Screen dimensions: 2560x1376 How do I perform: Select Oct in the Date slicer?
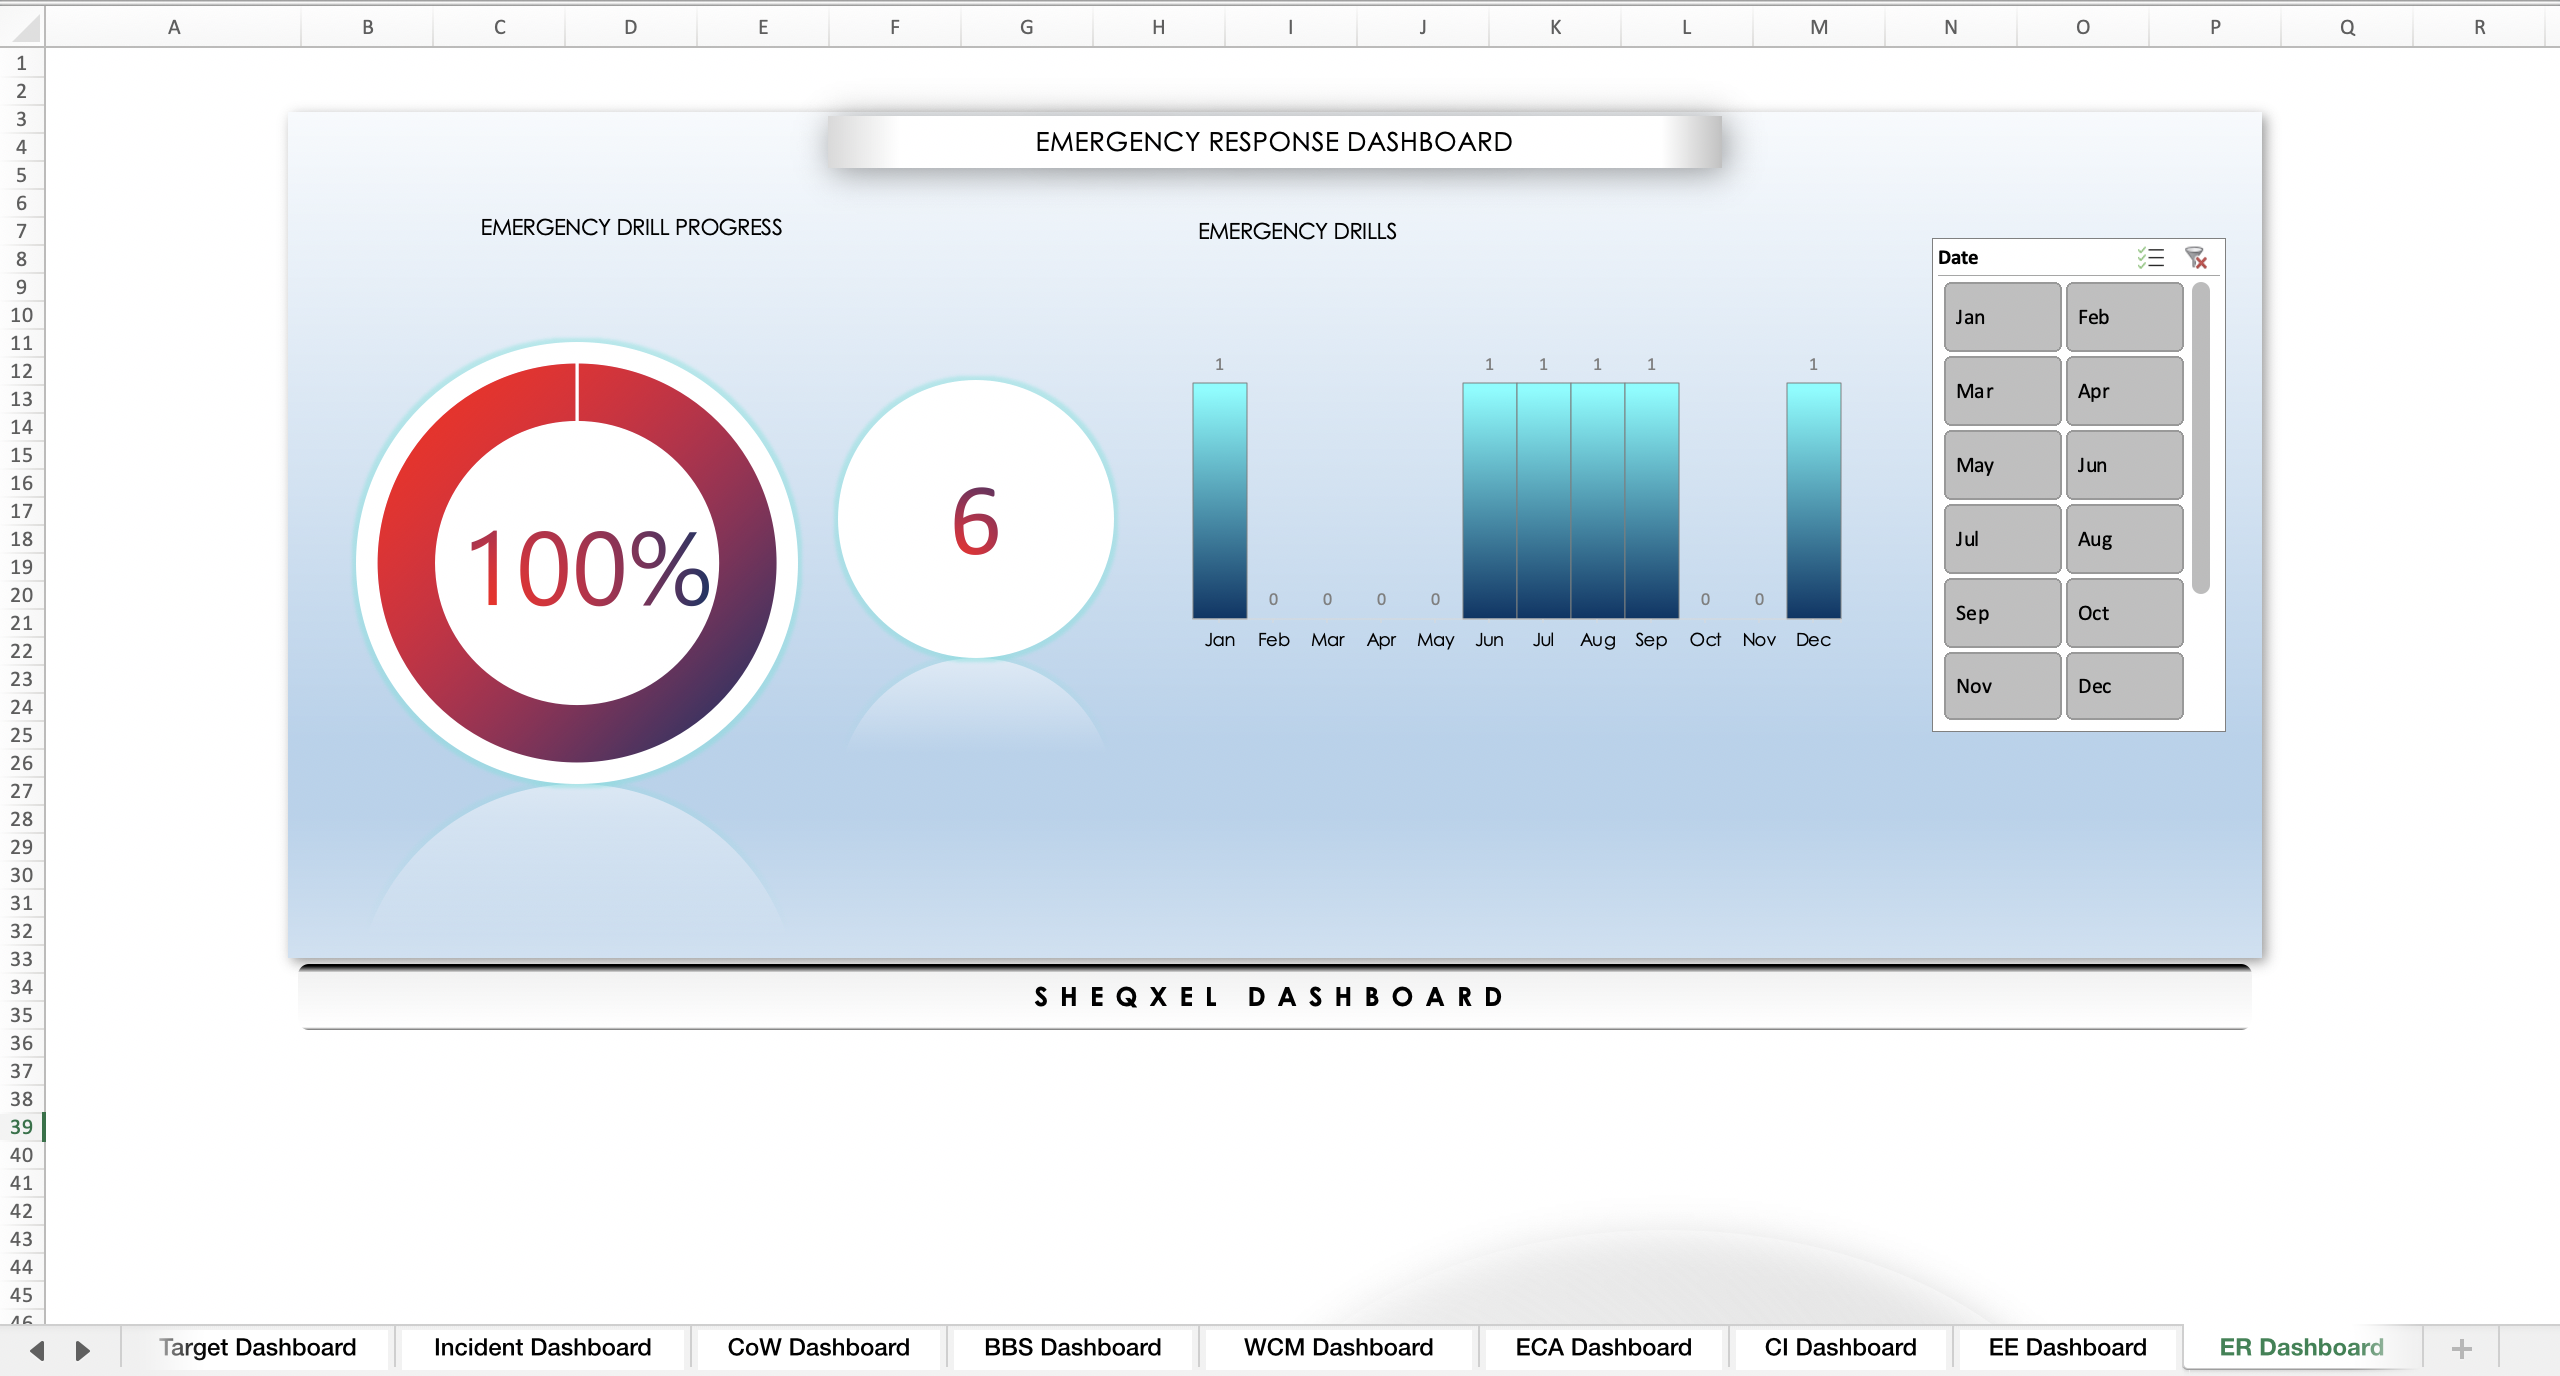2123,612
